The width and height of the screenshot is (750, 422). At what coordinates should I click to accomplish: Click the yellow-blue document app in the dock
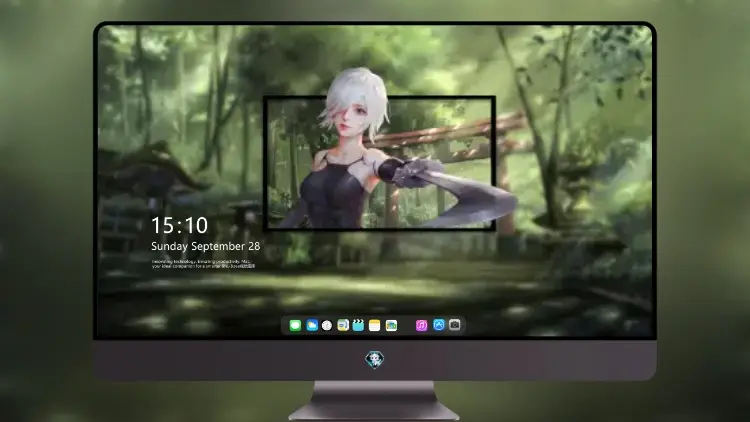coord(343,326)
